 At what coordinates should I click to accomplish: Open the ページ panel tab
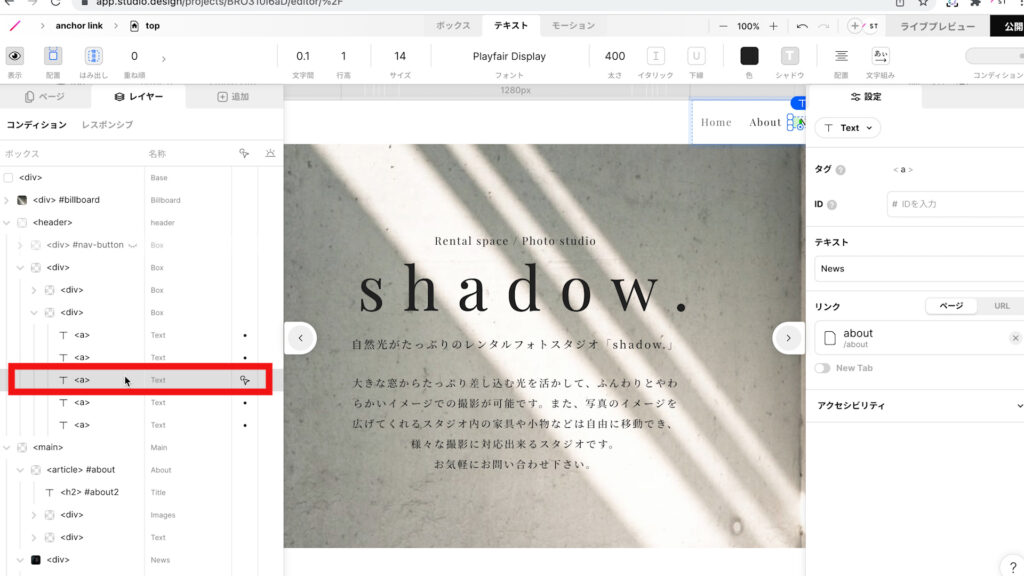pos(44,97)
